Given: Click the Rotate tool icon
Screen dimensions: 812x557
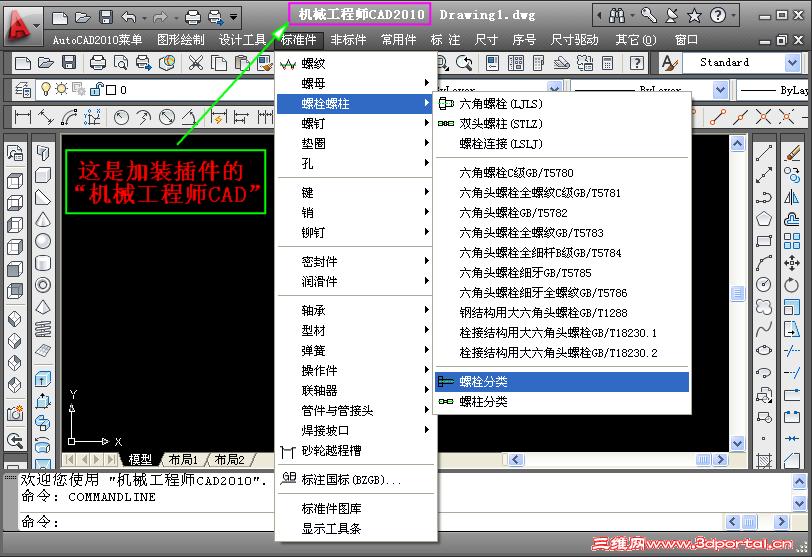Looking at the screenshot, I should click(x=792, y=285).
